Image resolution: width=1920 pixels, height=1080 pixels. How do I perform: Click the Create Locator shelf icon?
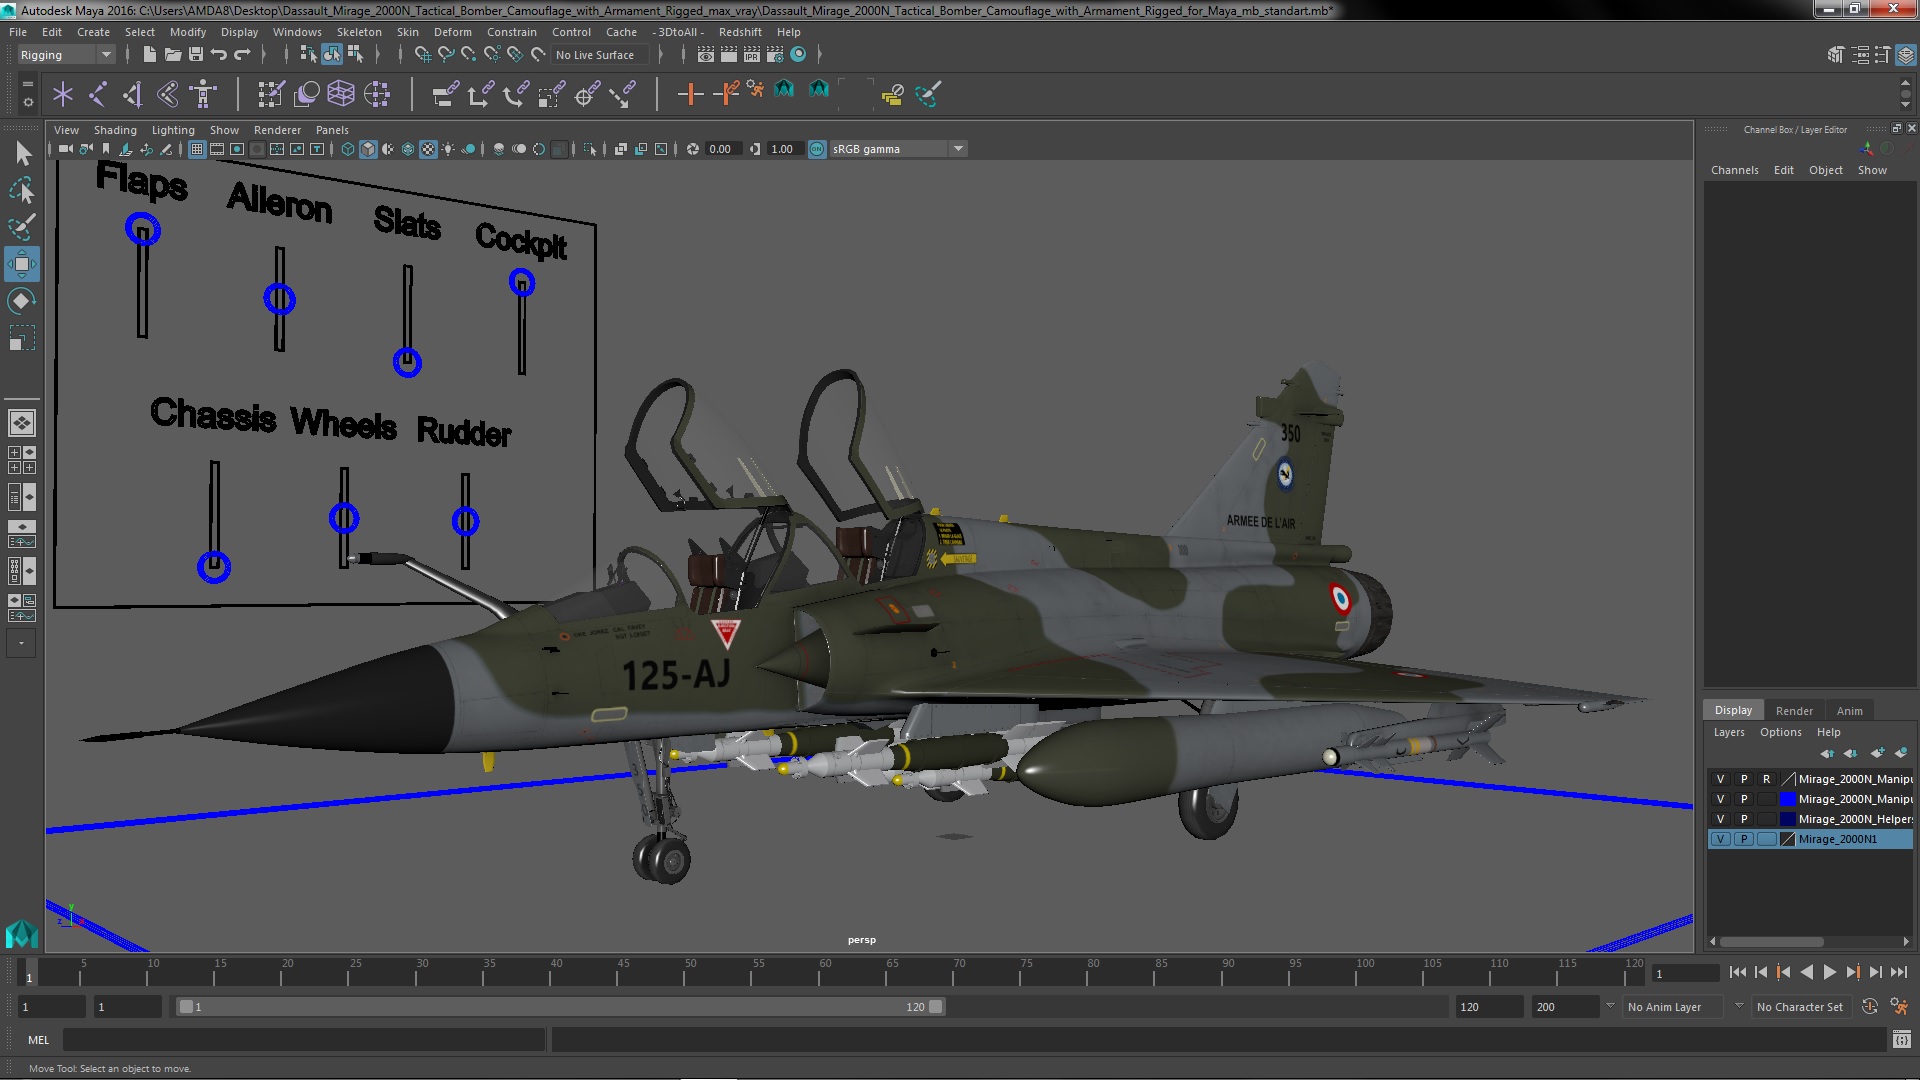tap(63, 95)
